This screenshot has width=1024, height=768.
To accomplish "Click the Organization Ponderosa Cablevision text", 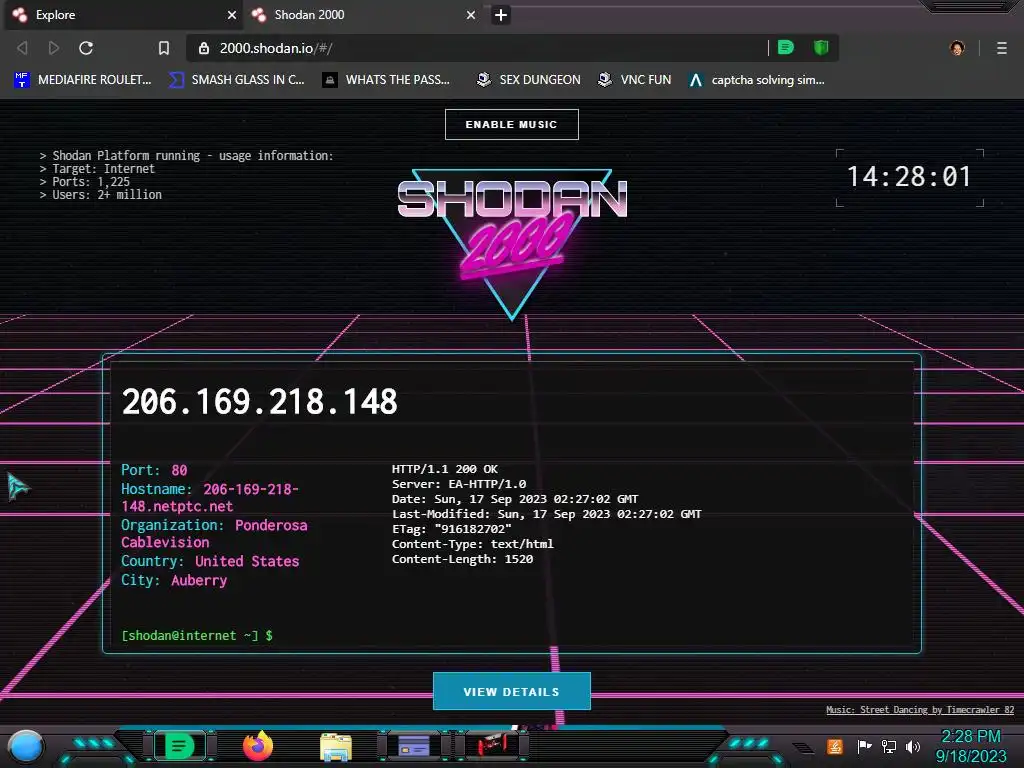I will click(214, 534).
